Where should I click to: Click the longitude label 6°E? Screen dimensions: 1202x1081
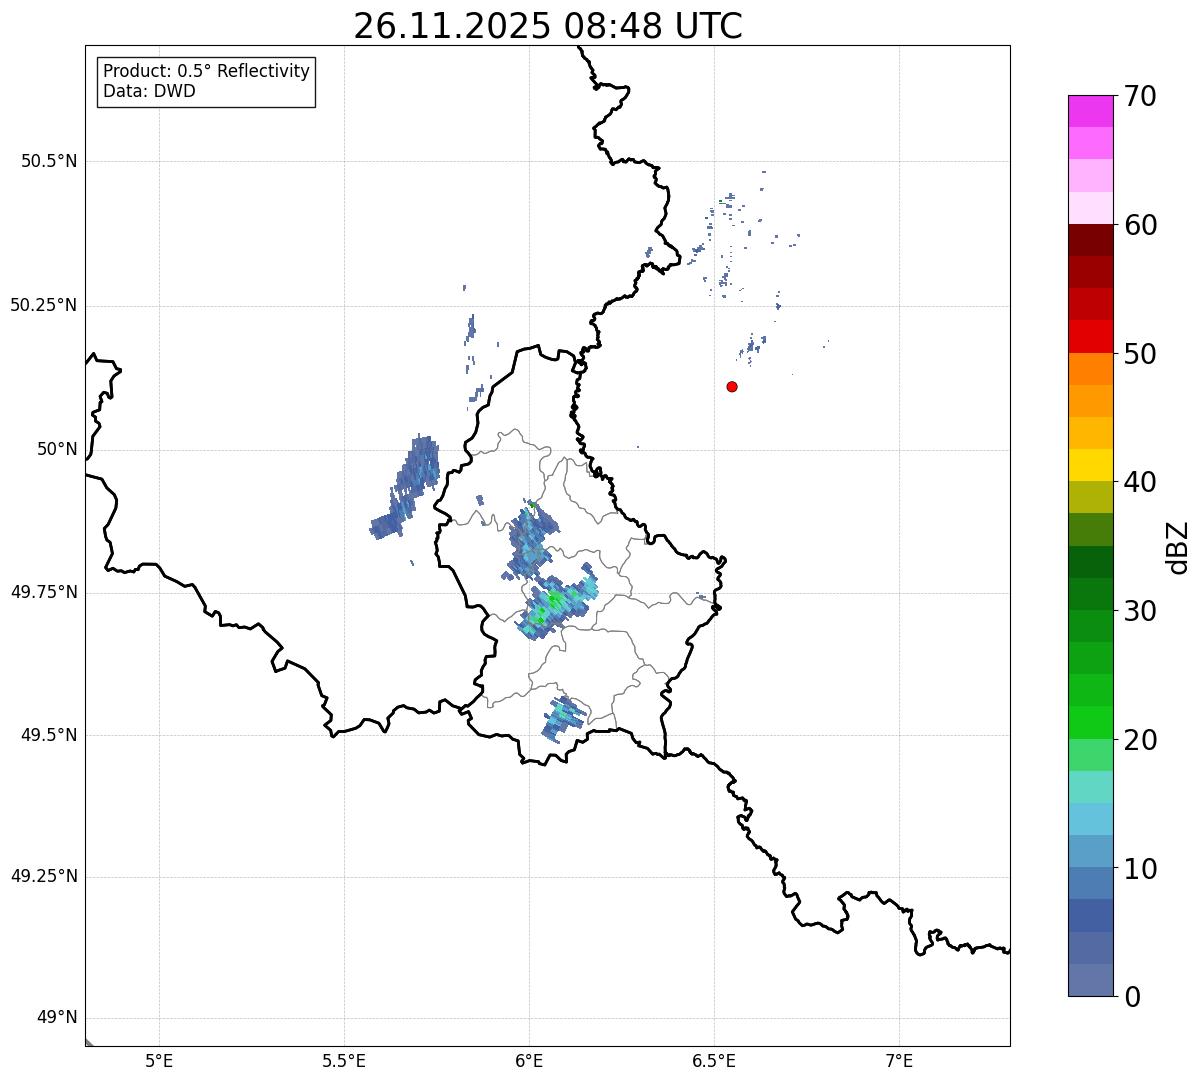coord(529,1060)
